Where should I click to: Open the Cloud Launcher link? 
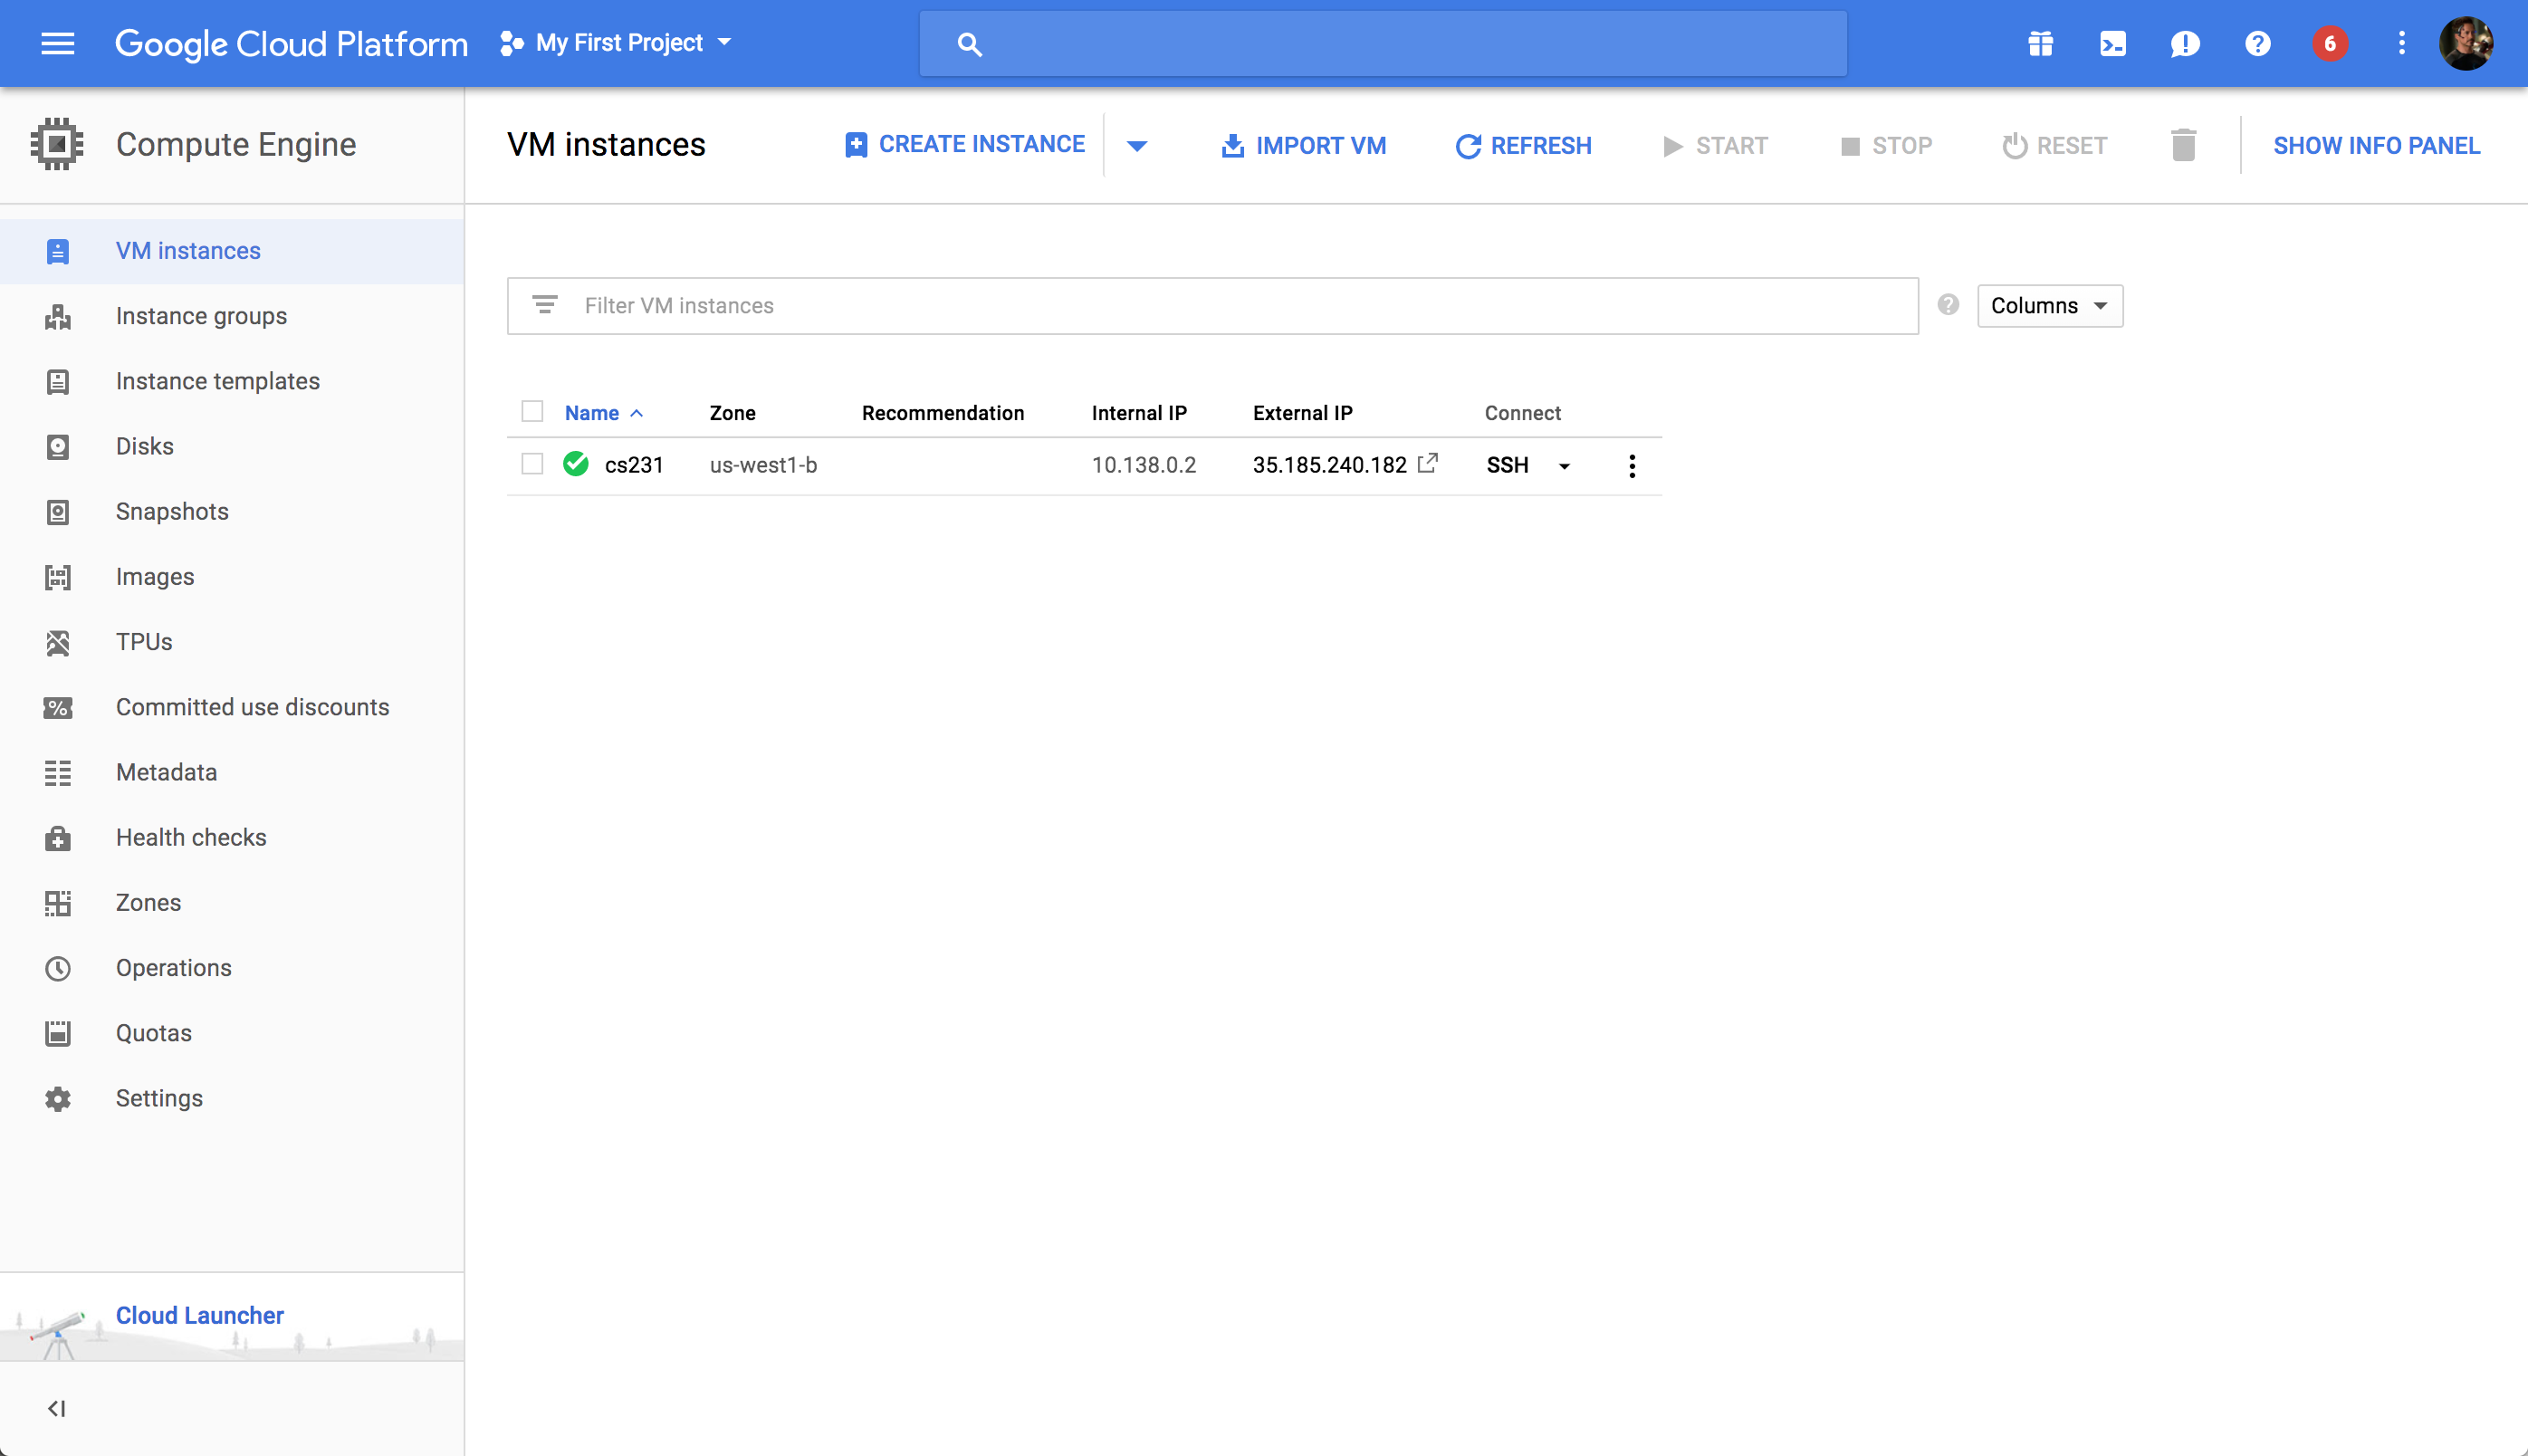pos(200,1315)
